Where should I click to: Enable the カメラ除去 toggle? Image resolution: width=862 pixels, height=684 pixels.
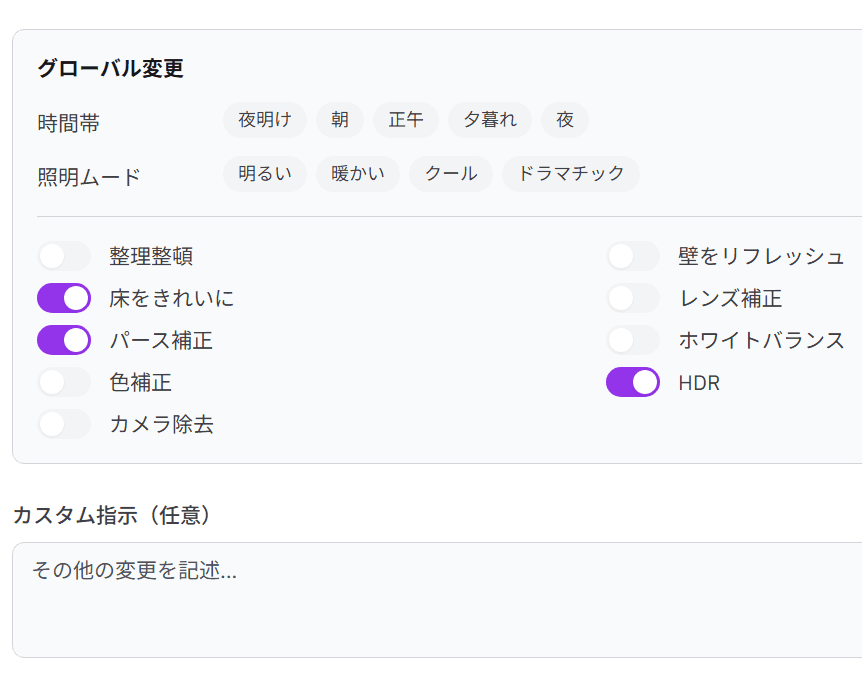click(64, 424)
